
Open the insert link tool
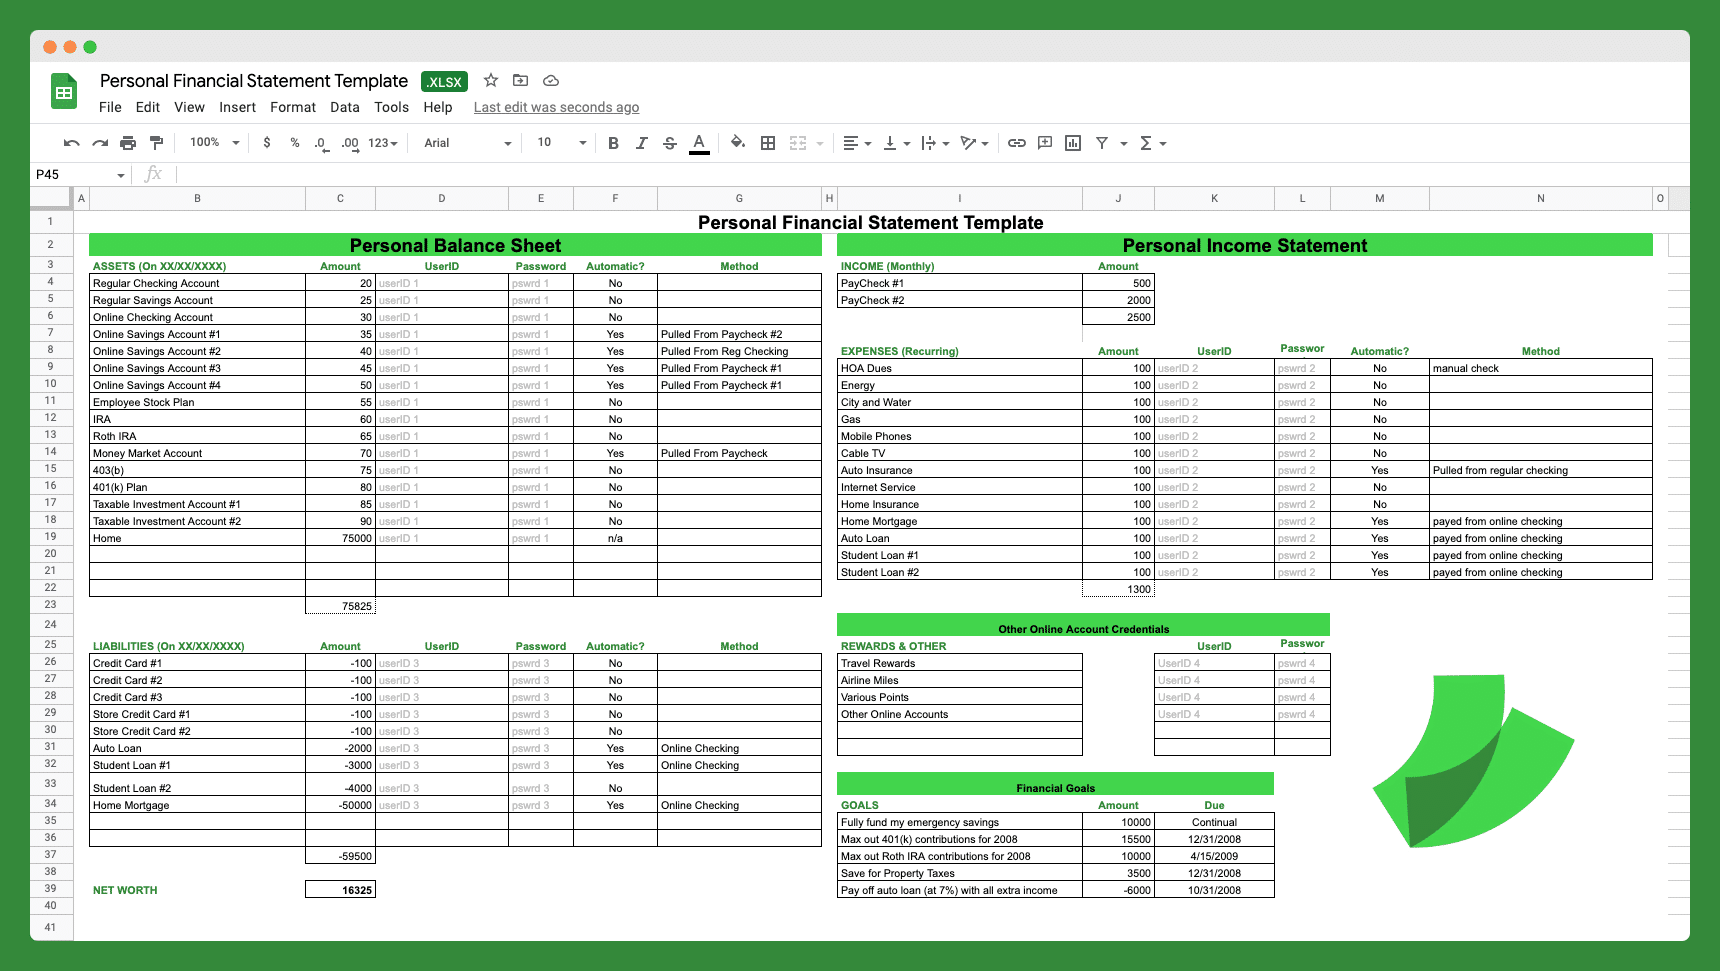[1017, 143]
